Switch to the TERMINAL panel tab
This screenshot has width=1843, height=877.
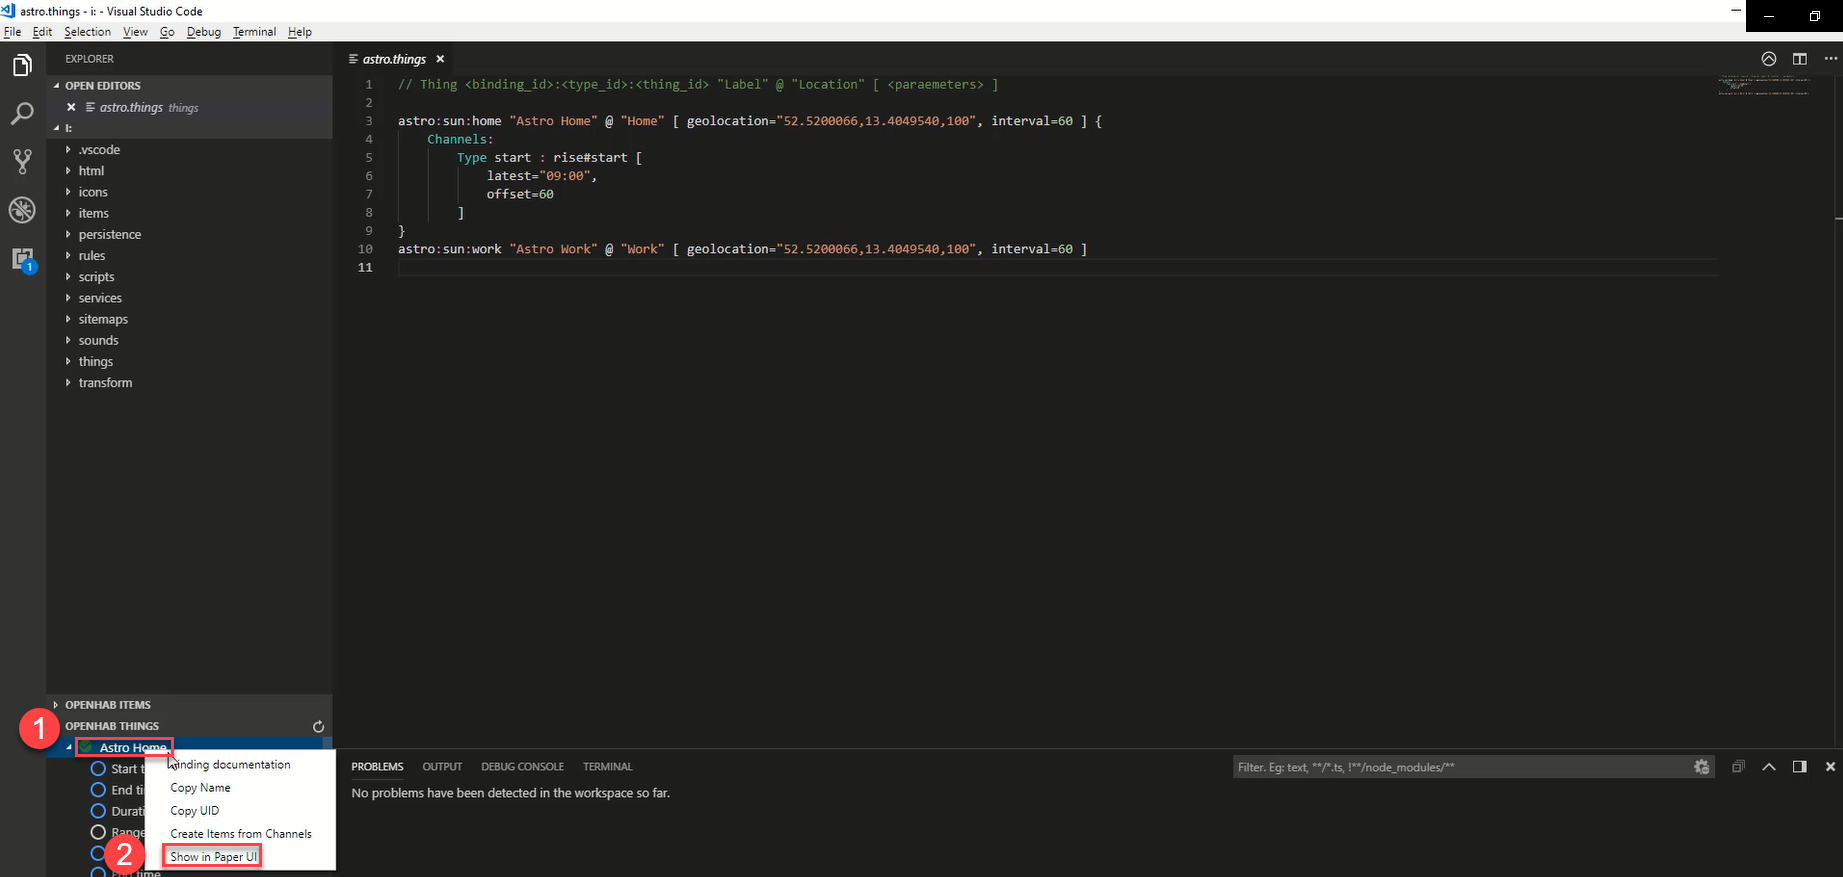coord(607,767)
